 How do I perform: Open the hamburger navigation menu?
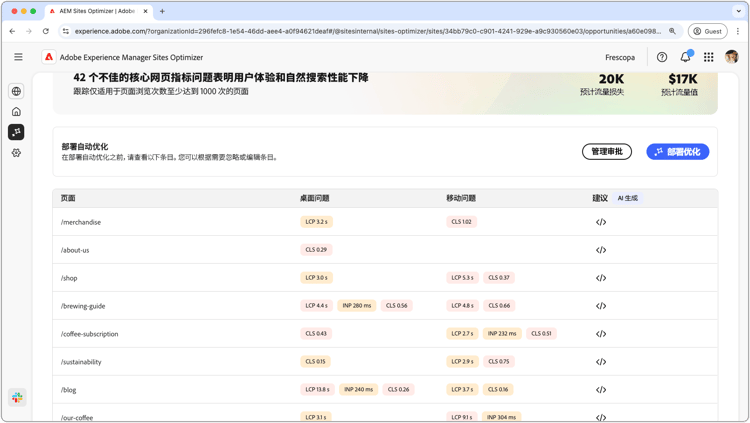coord(18,57)
